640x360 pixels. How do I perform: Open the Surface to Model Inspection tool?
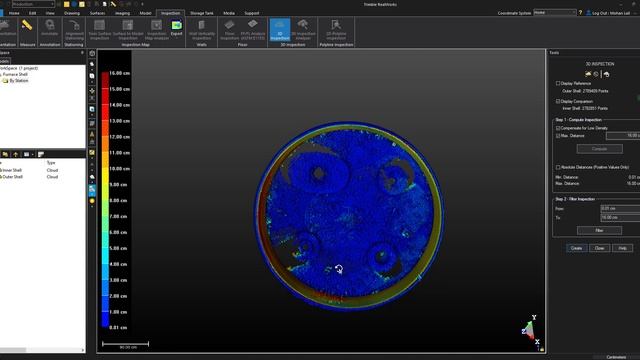point(128,29)
